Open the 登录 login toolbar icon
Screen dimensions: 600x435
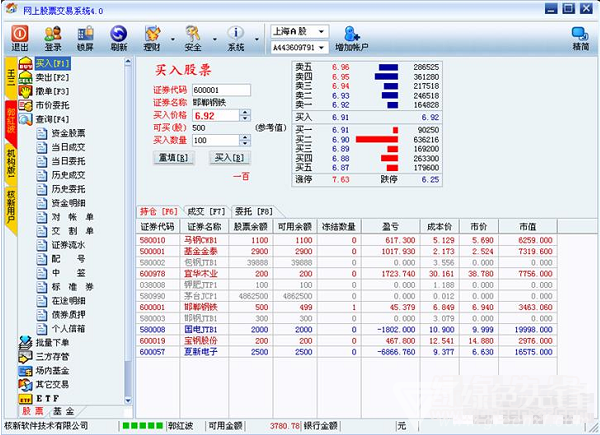point(53,38)
